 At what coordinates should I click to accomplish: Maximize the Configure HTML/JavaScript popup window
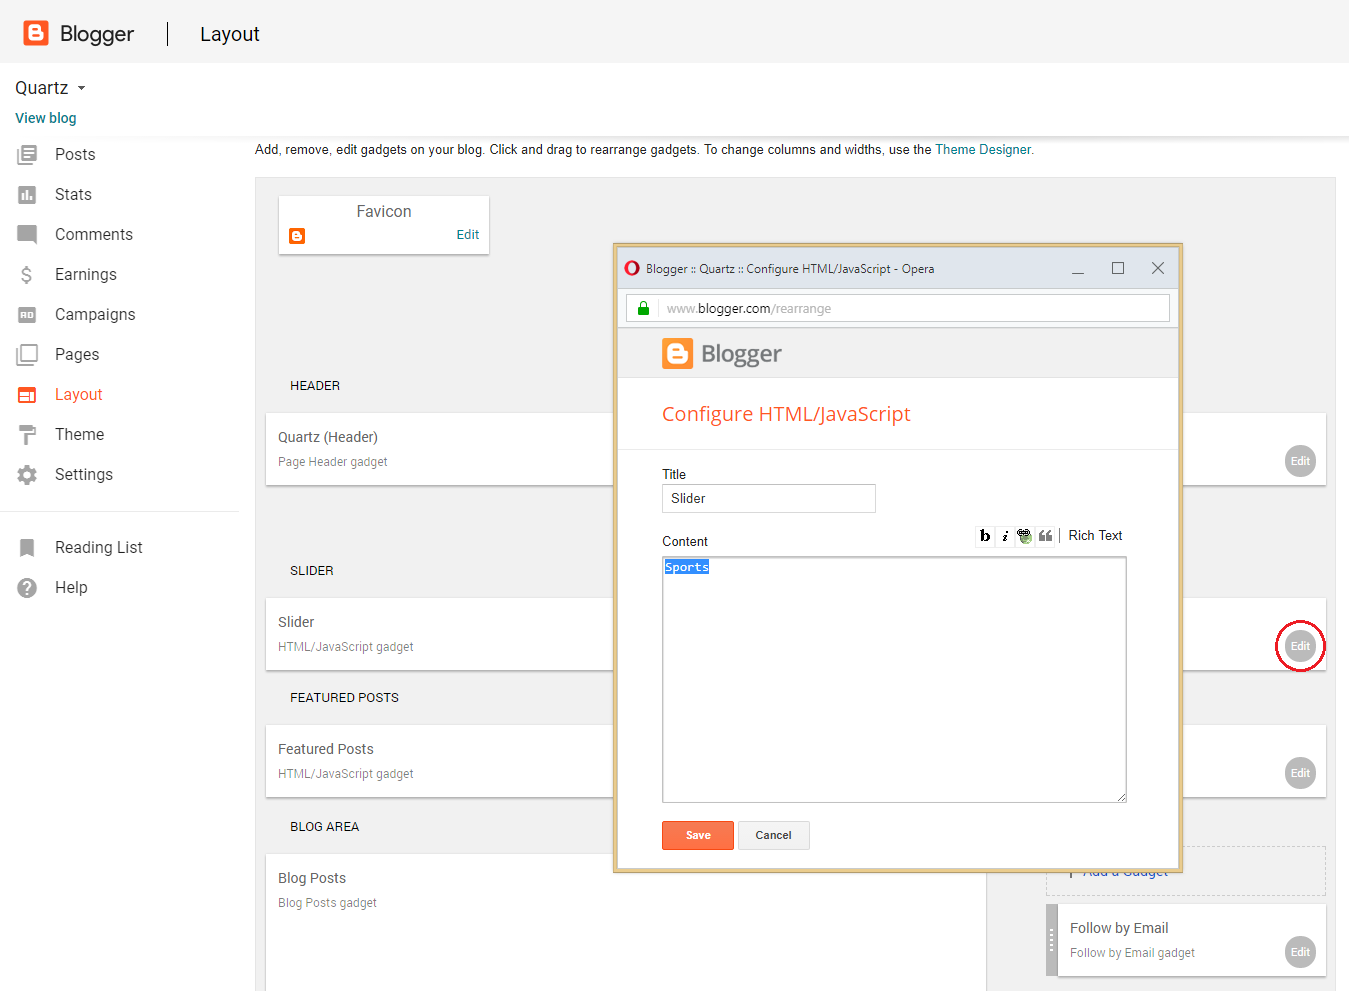[x=1118, y=268]
